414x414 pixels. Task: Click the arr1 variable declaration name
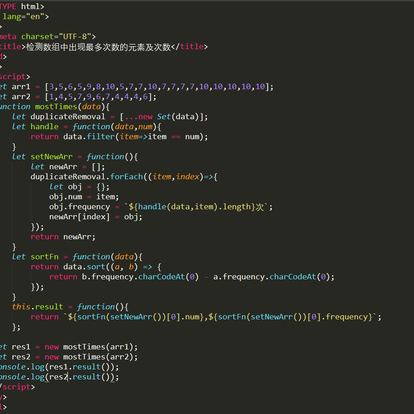point(21,87)
